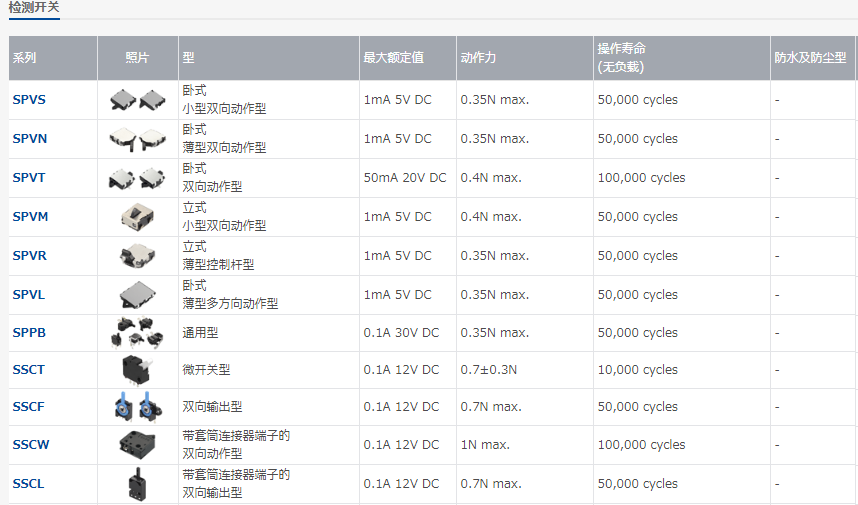Open the SPPB general-purpose switch image

coord(137,332)
